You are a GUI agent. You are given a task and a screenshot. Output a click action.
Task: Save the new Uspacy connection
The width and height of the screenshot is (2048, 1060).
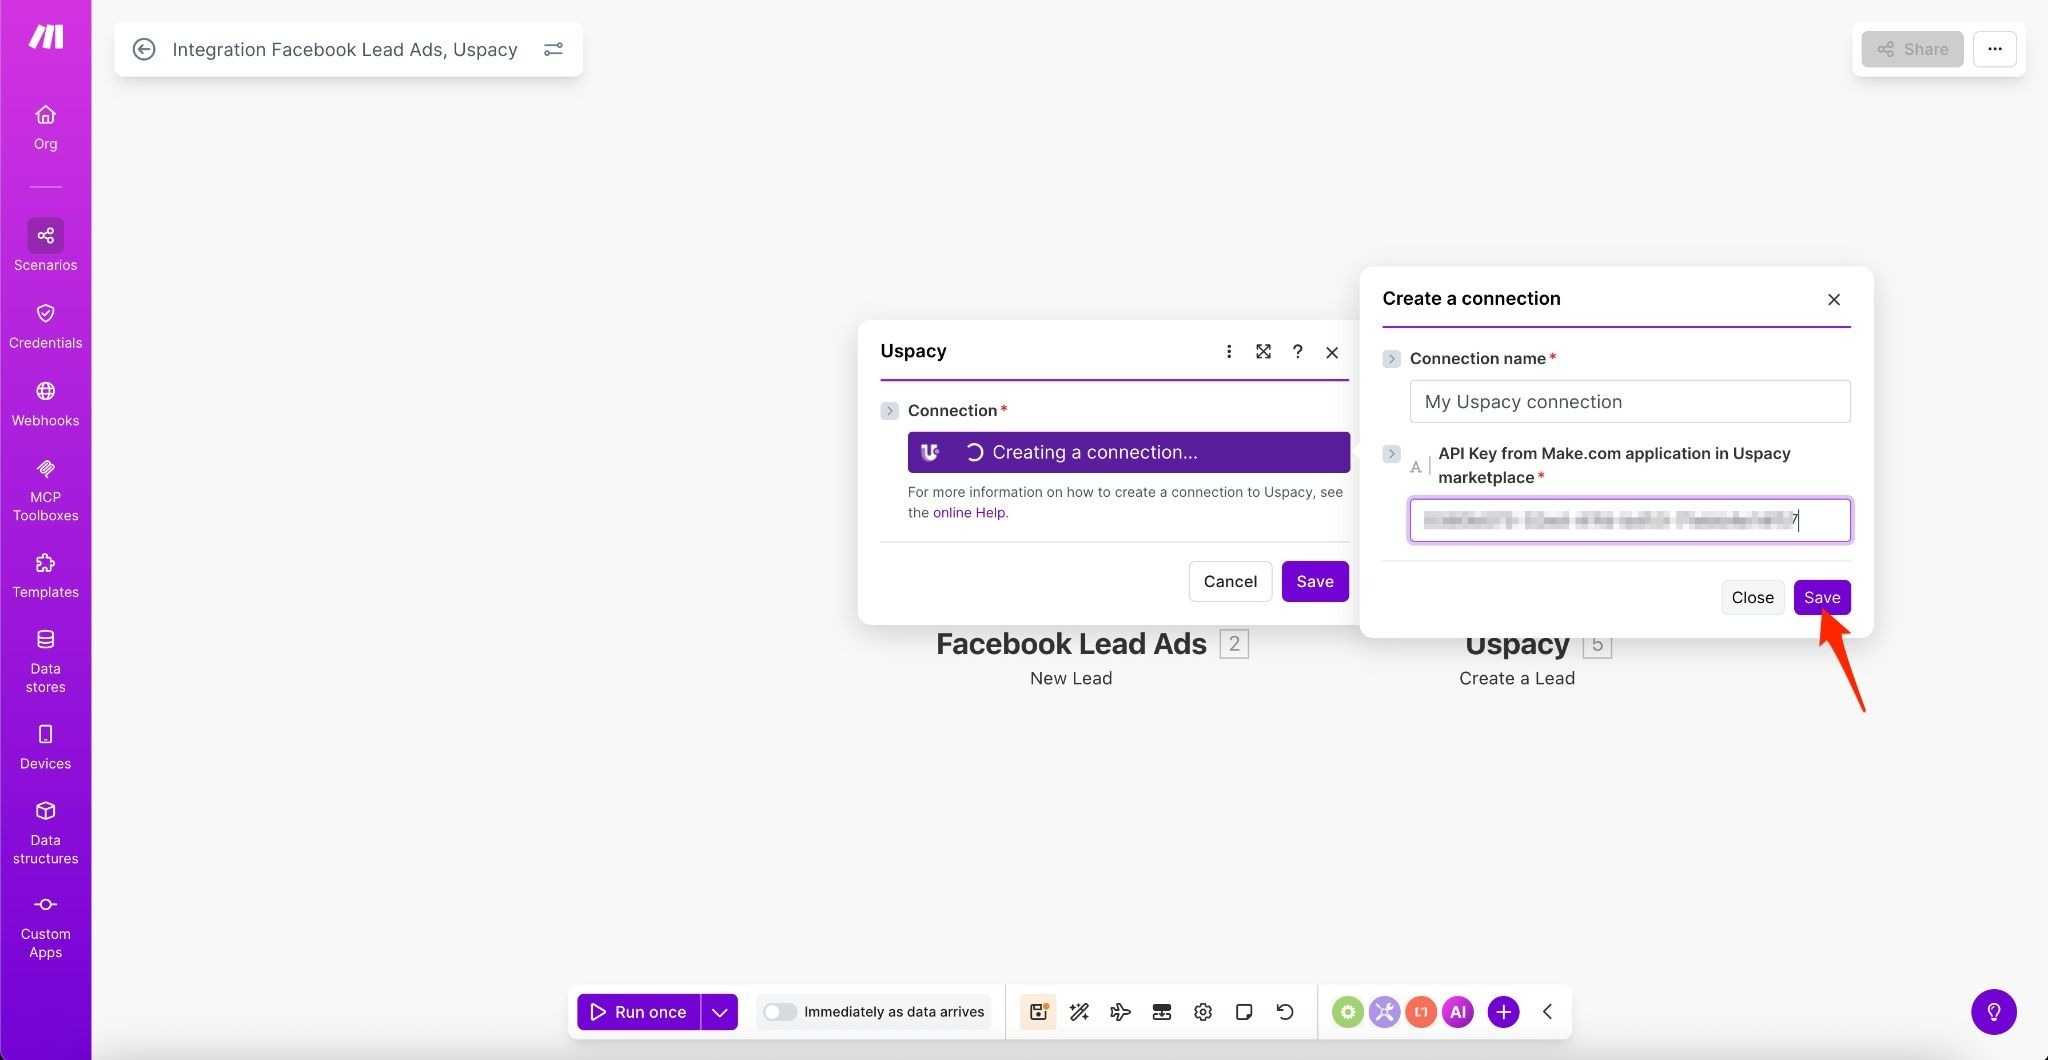coord(1821,597)
